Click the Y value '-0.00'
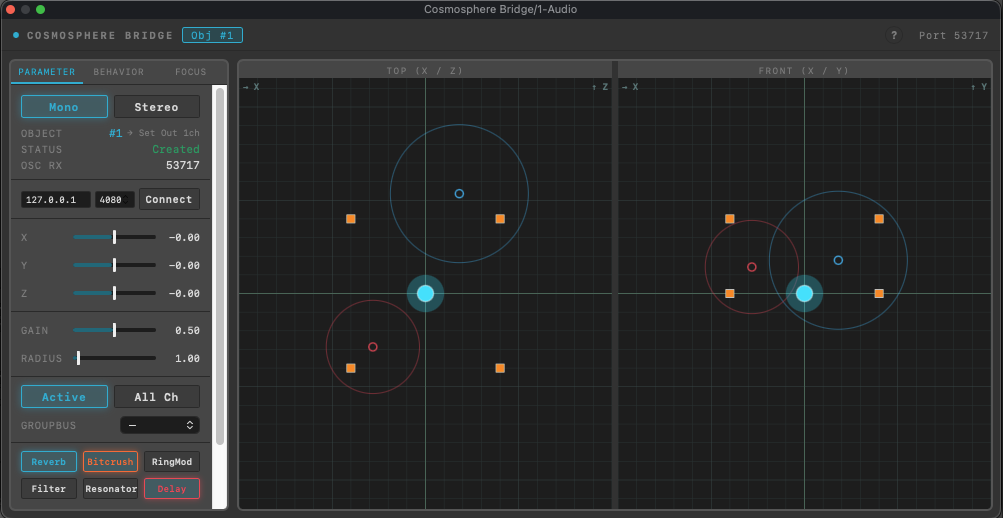The image size is (1003, 518). click(184, 265)
